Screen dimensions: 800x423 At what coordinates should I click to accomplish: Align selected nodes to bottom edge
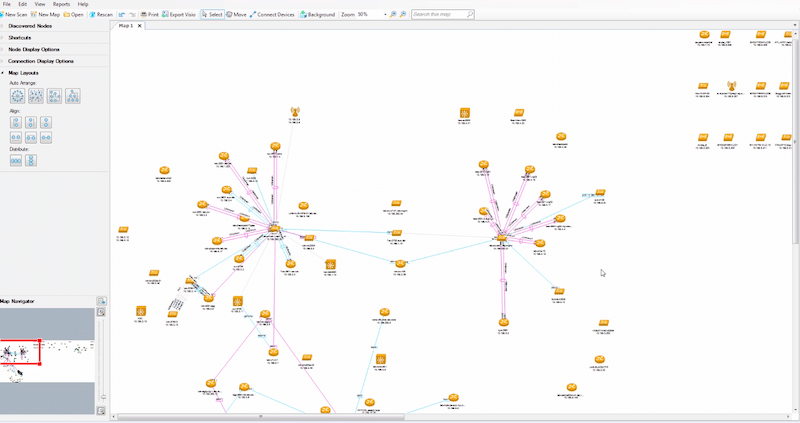click(x=16, y=137)
